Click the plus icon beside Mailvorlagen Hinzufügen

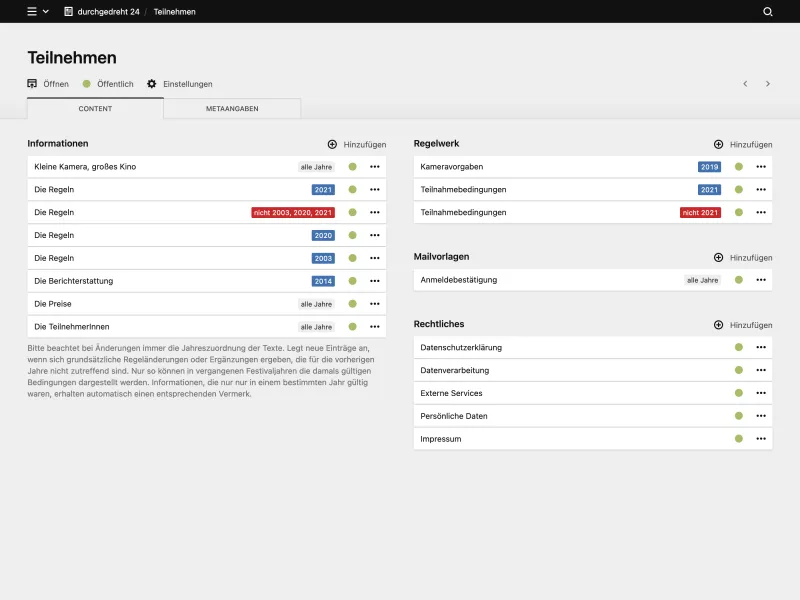tap(718, 257)
